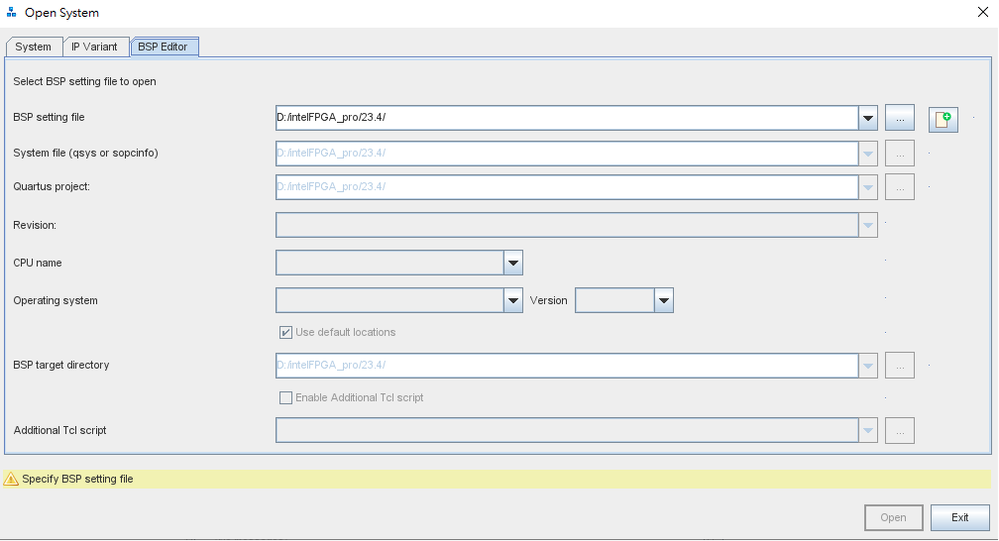Expand the CPU name dropdown
The image size is (999, 541).
(x=513, y=263)
